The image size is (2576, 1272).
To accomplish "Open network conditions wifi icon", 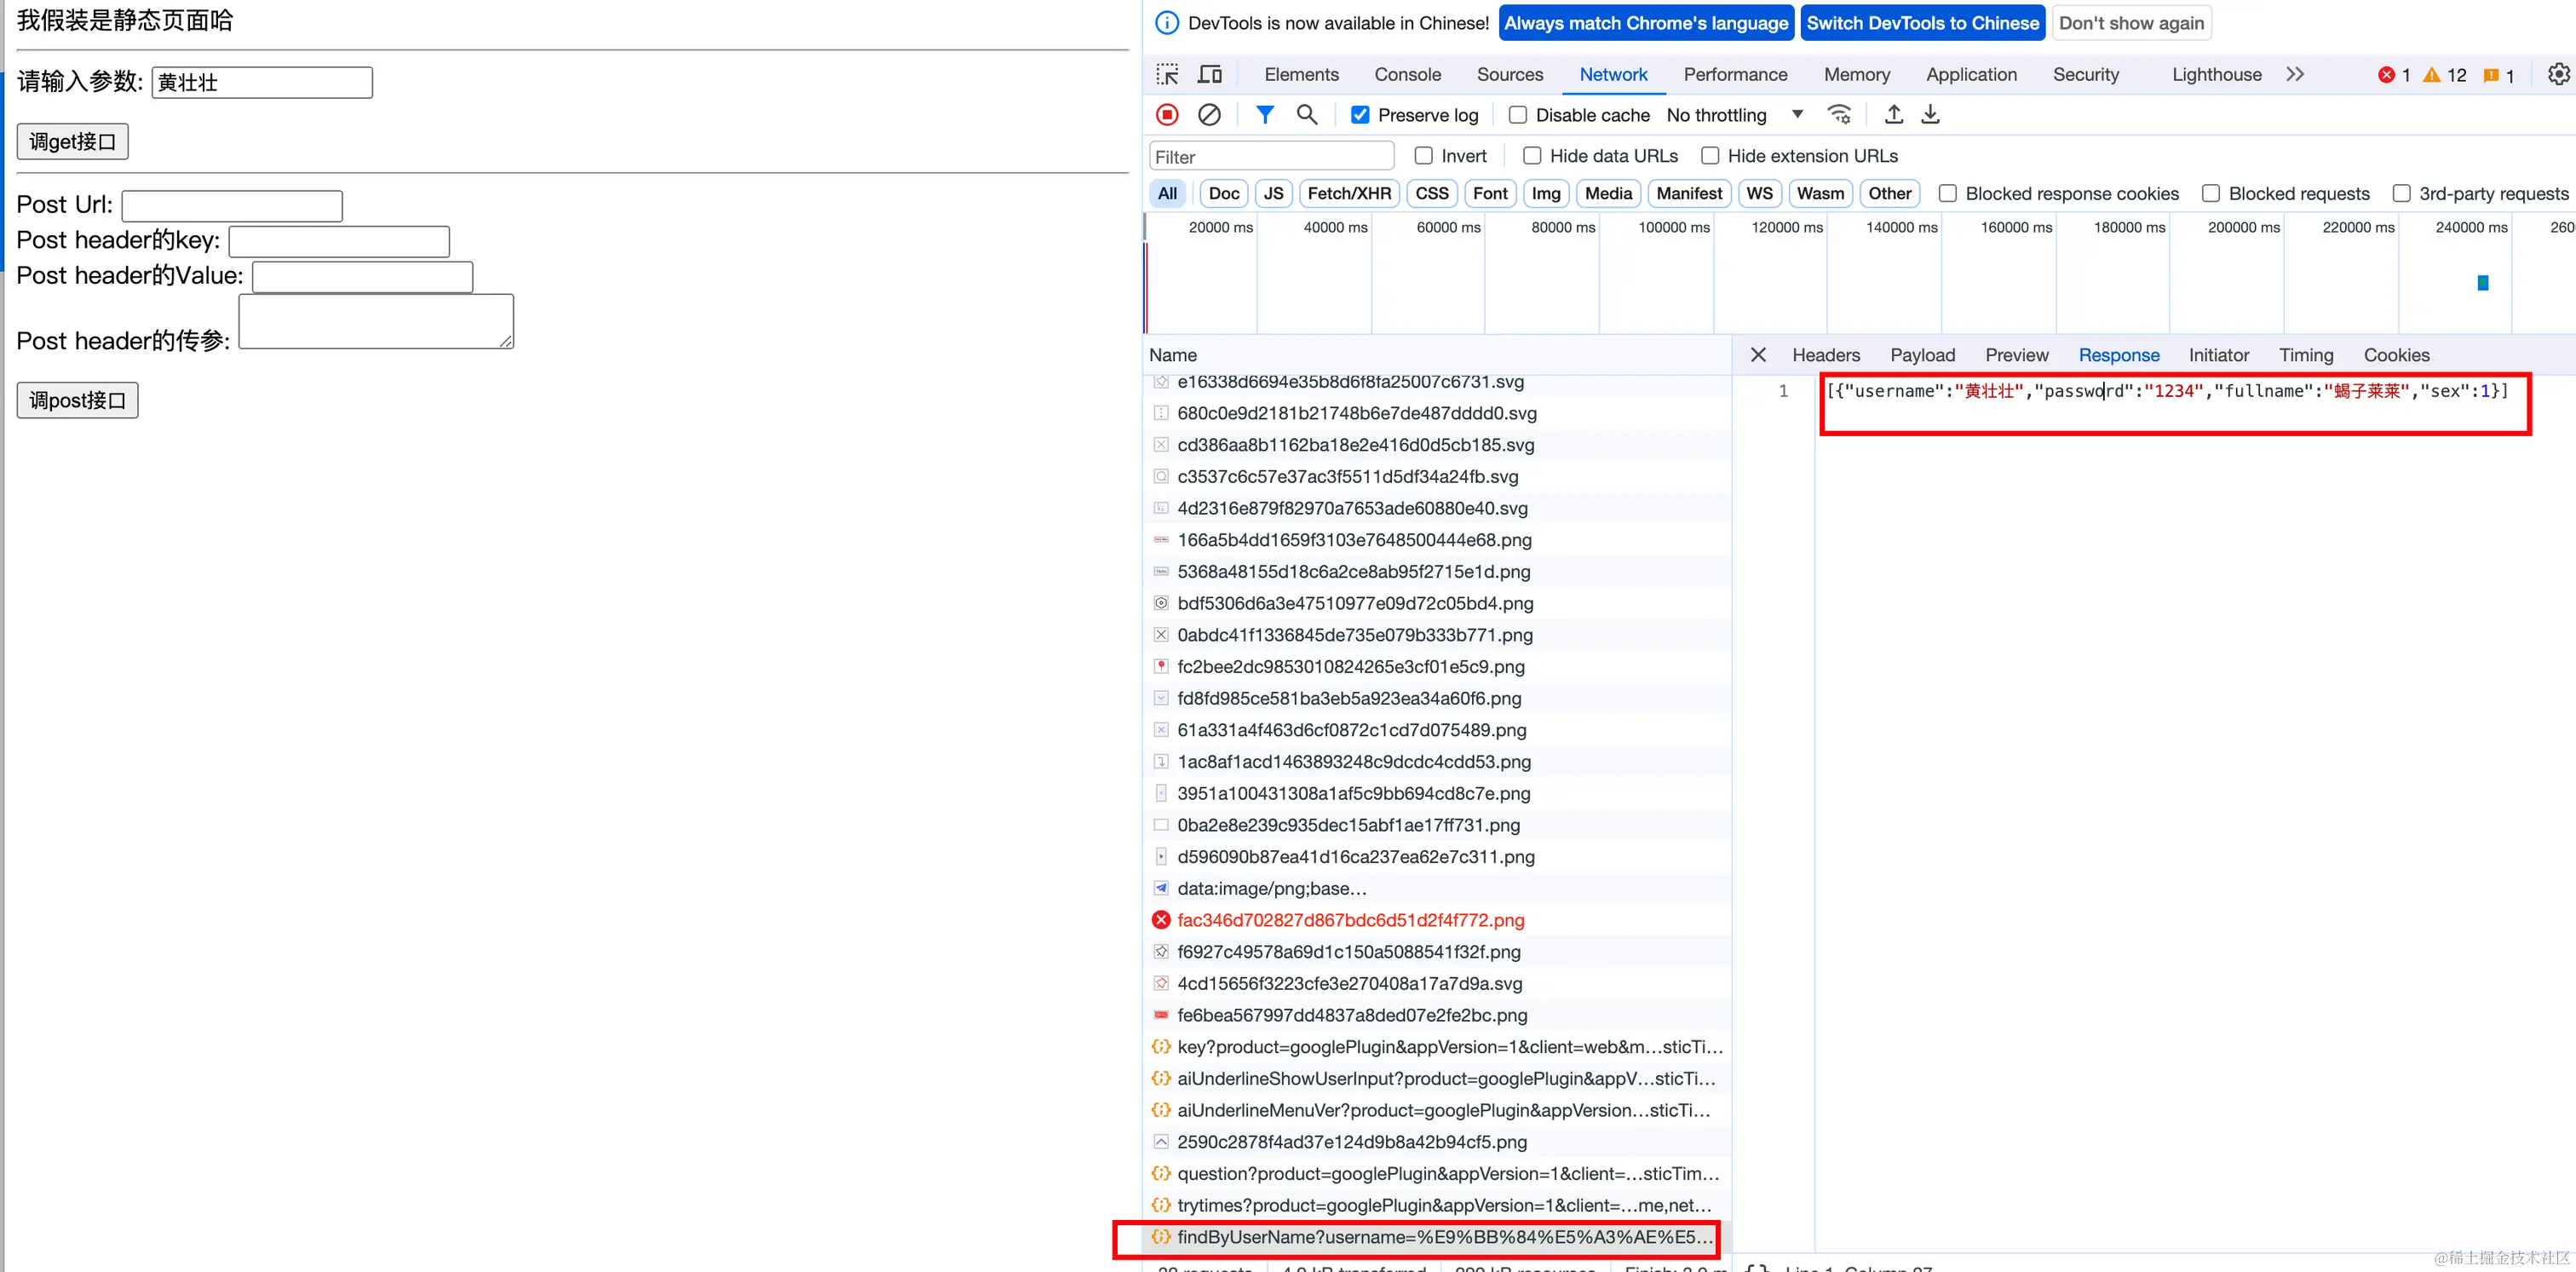I will 1839,115.
